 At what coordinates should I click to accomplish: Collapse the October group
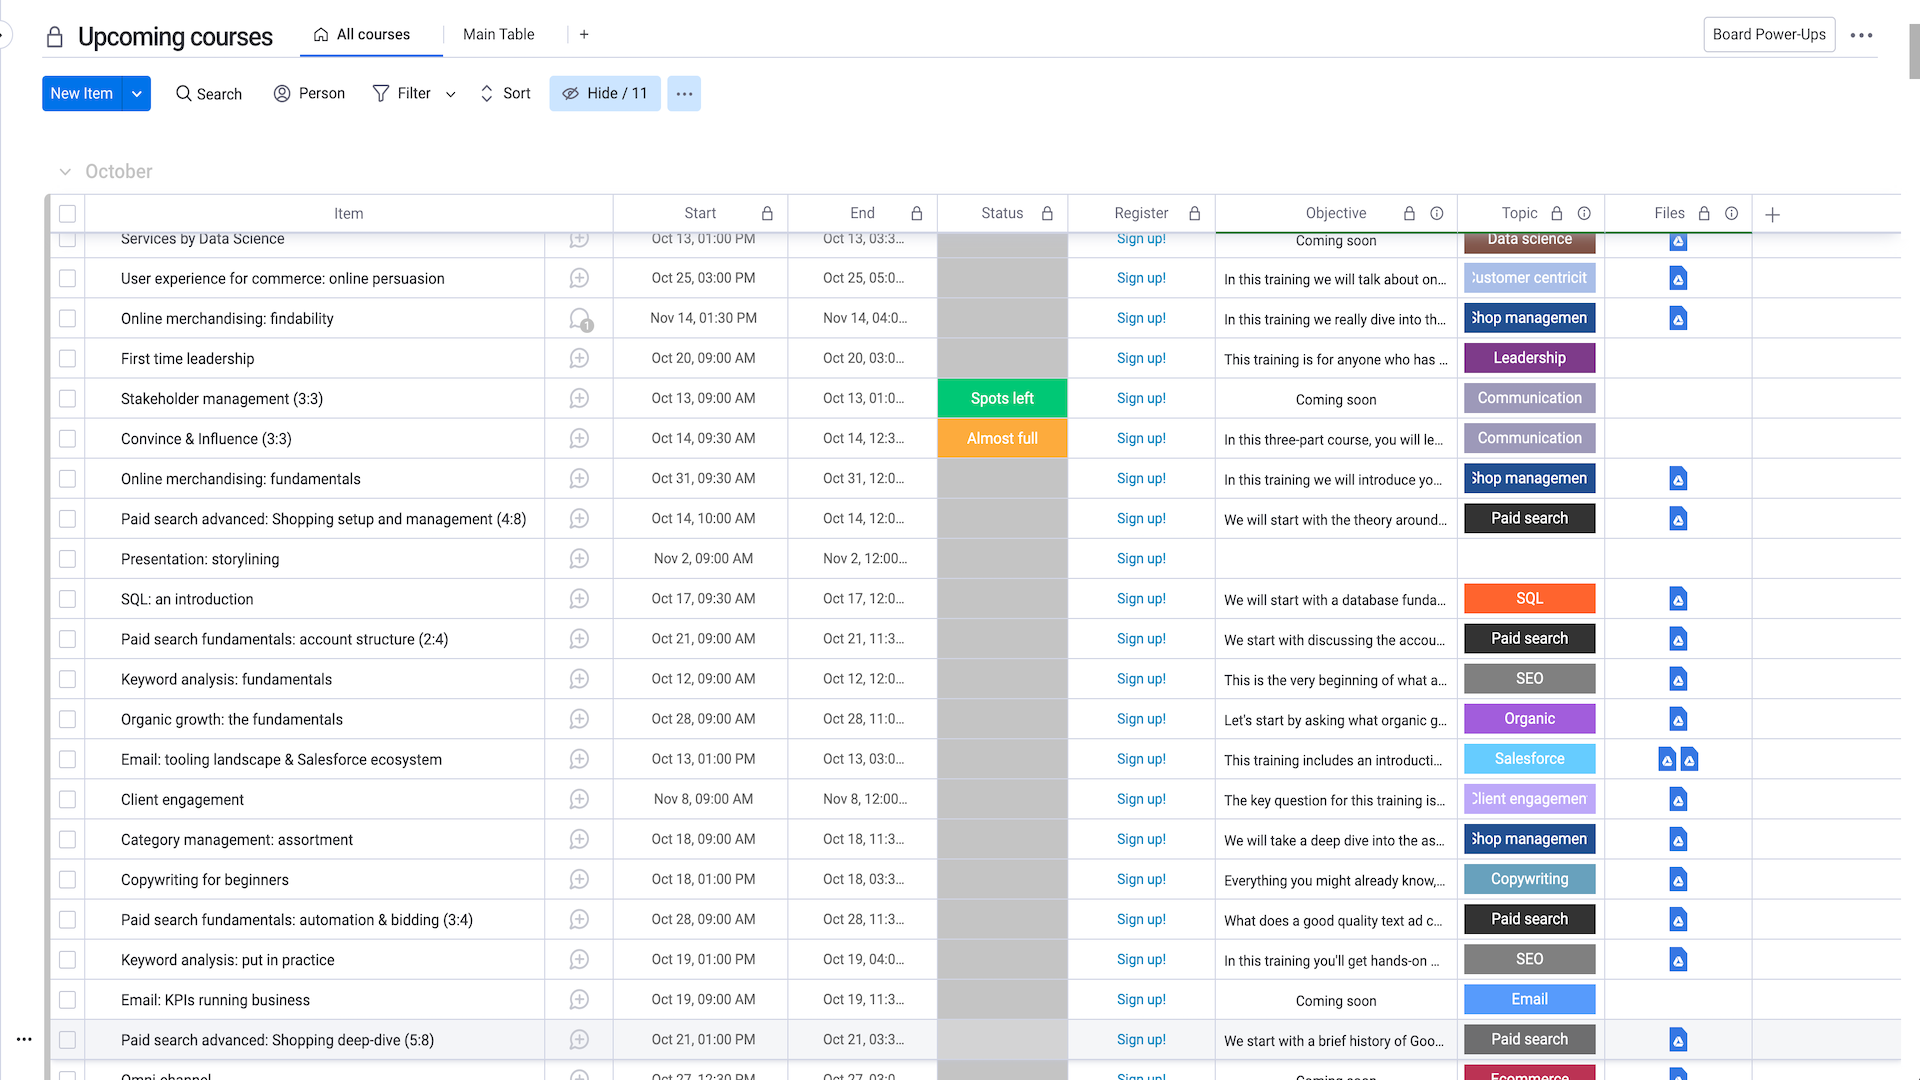pos(65,171)
